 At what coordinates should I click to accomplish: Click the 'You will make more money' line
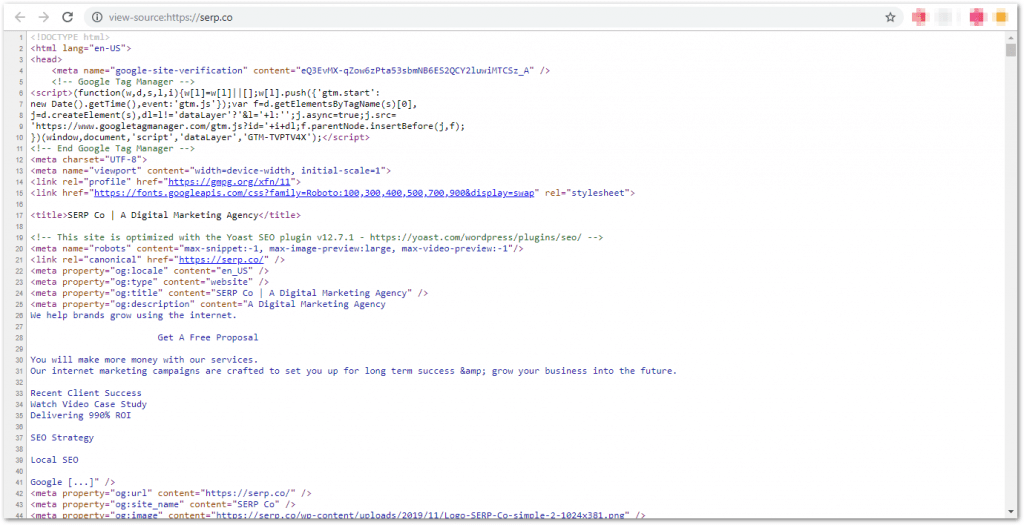pyautogui.click(x=144, y=360)
